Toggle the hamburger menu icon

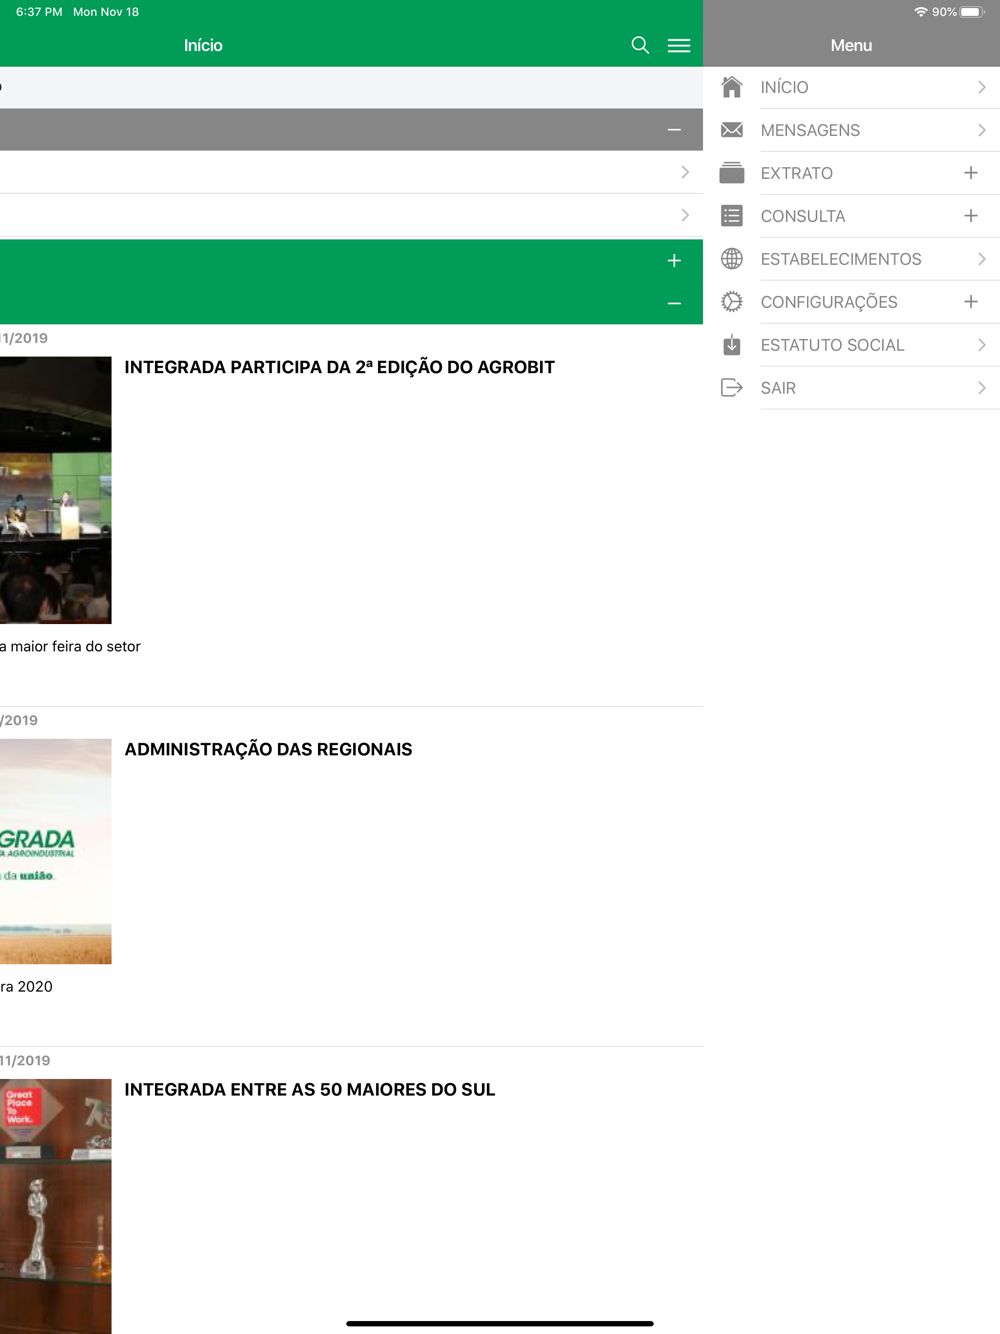coord(679,45)
